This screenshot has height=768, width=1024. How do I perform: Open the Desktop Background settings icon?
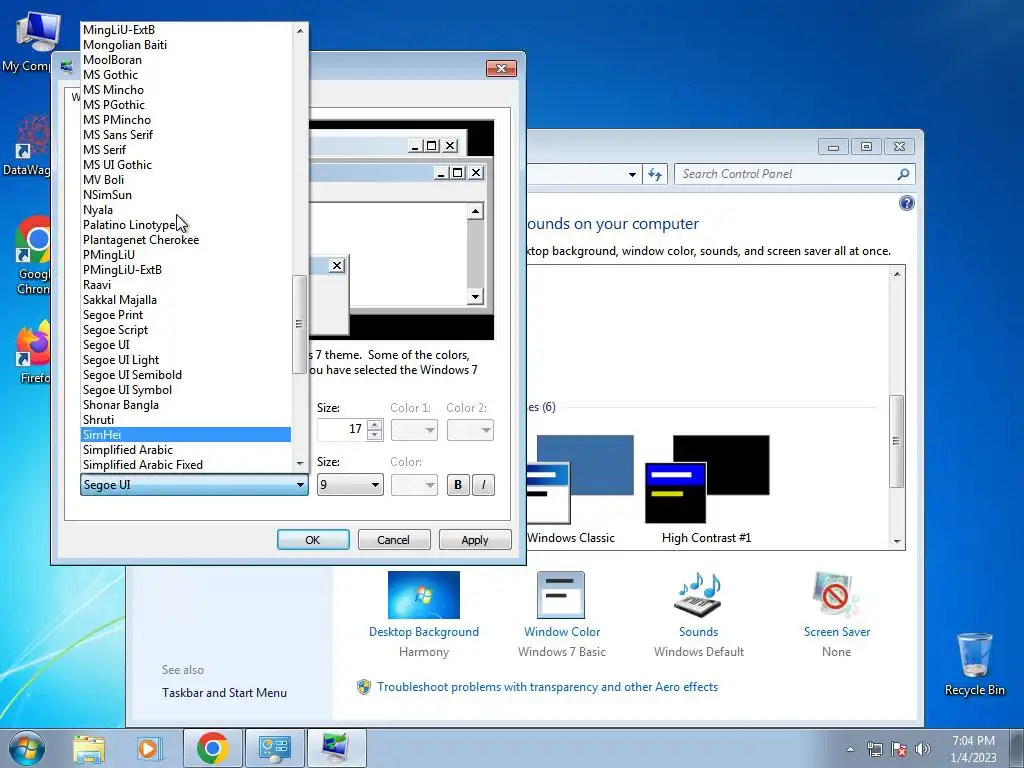click(423, 595)
